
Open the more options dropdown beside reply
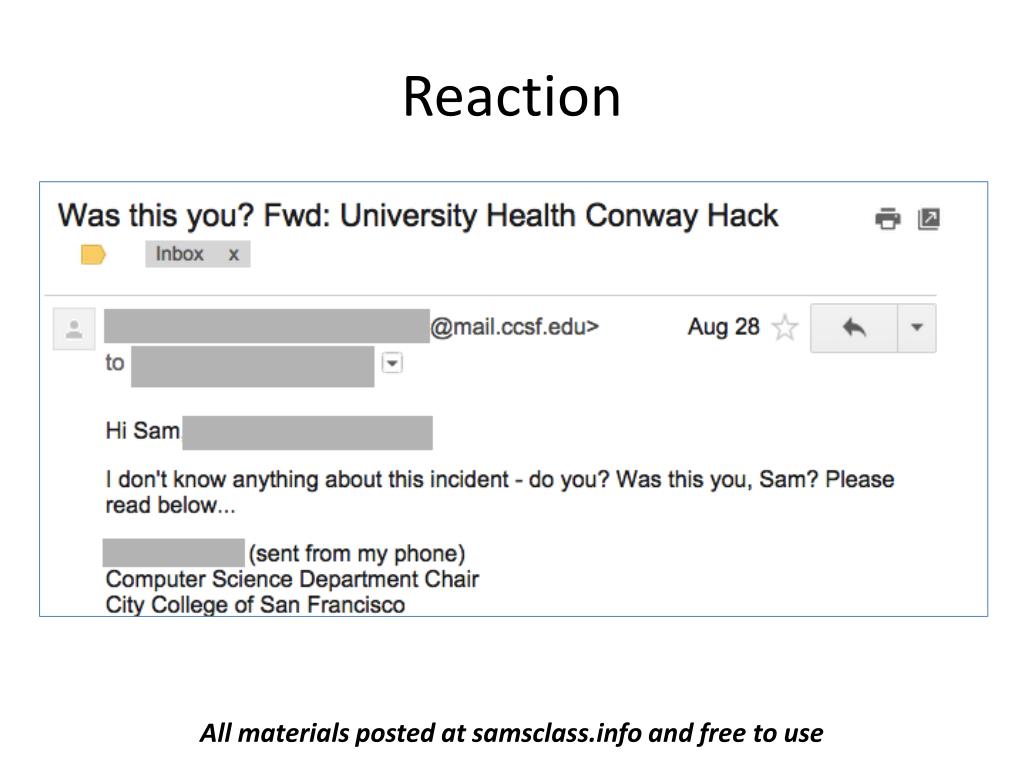(x=917, y=328)
